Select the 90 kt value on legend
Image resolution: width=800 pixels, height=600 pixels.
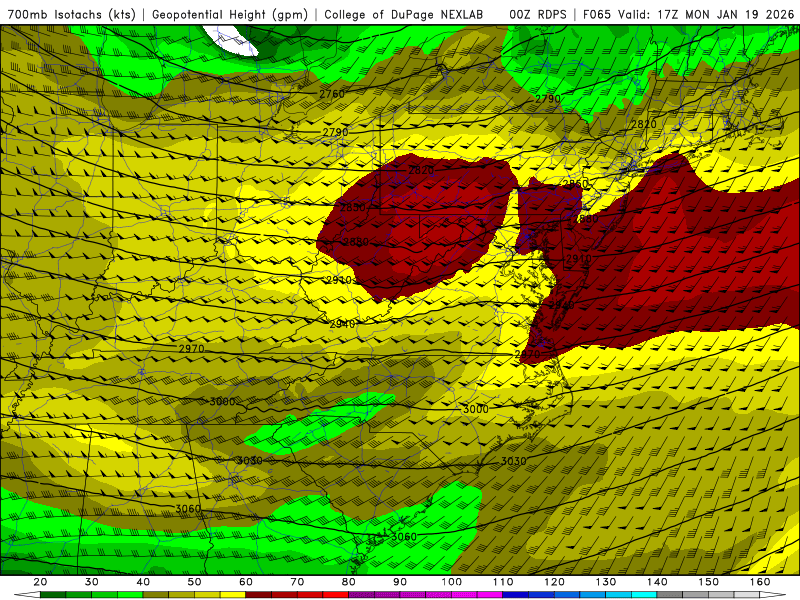pyautogui.click(x=400, y=582)
